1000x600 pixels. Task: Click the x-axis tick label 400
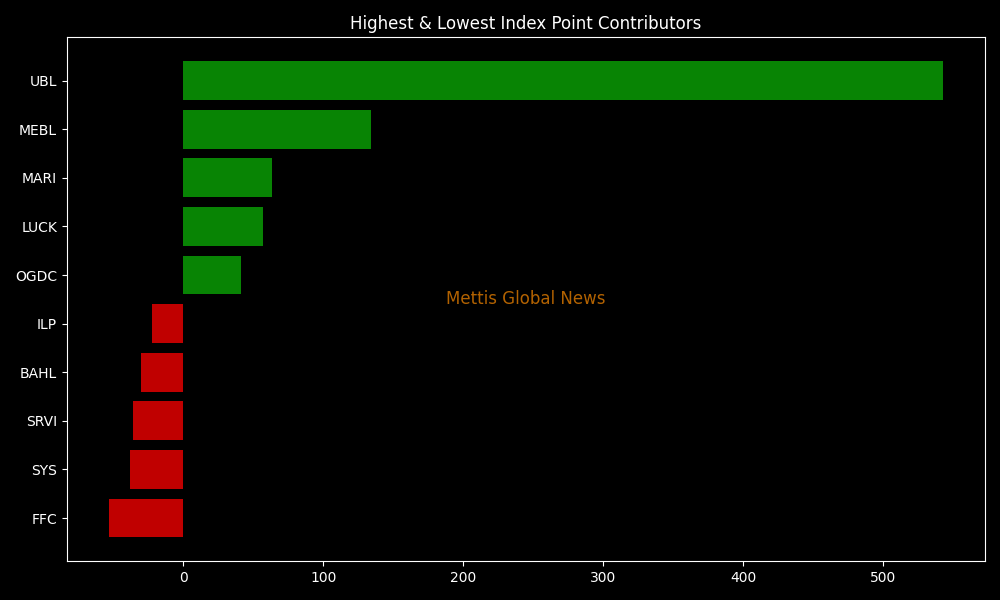[x=743, y=578]
